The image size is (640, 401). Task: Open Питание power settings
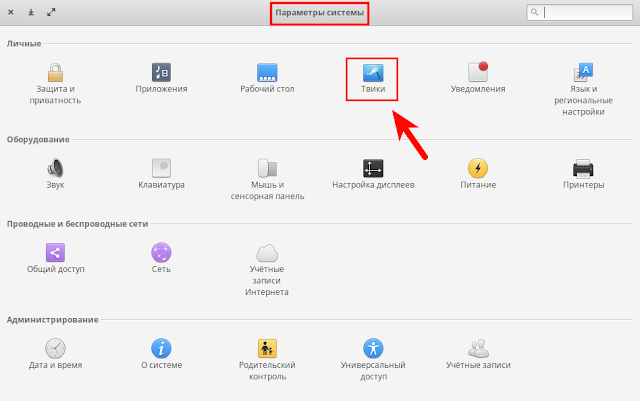[478, 174]
